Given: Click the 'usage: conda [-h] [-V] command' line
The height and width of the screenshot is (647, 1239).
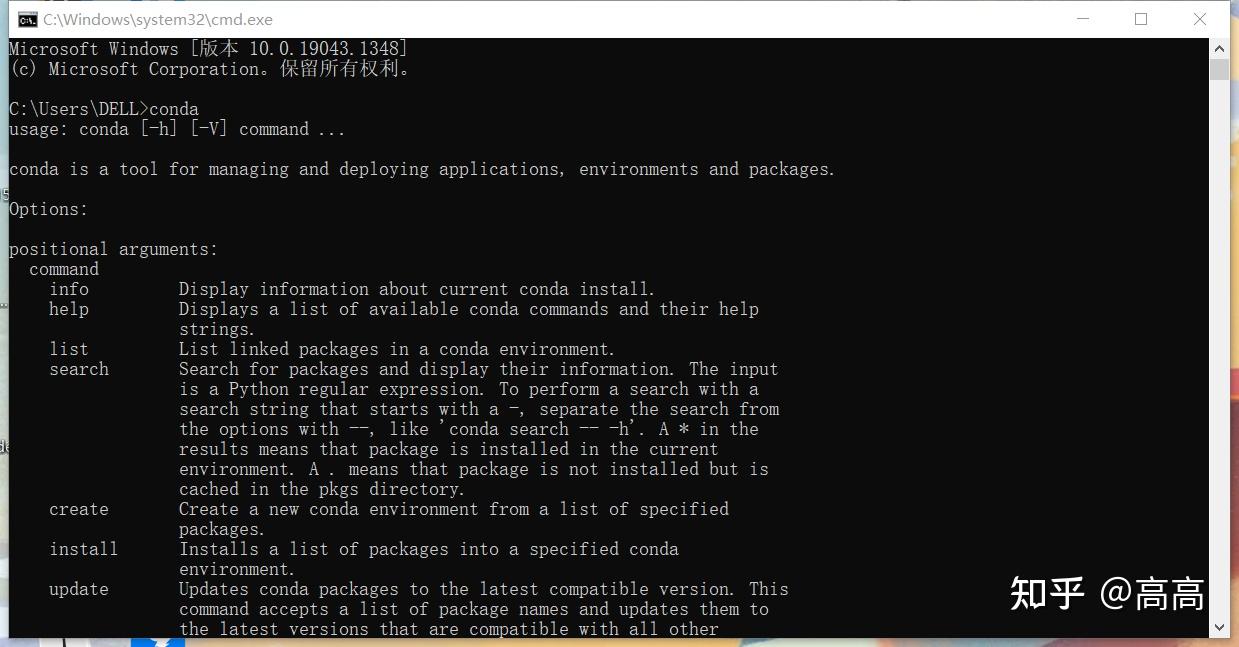Looking at the screenshot, I should point(177,129).
